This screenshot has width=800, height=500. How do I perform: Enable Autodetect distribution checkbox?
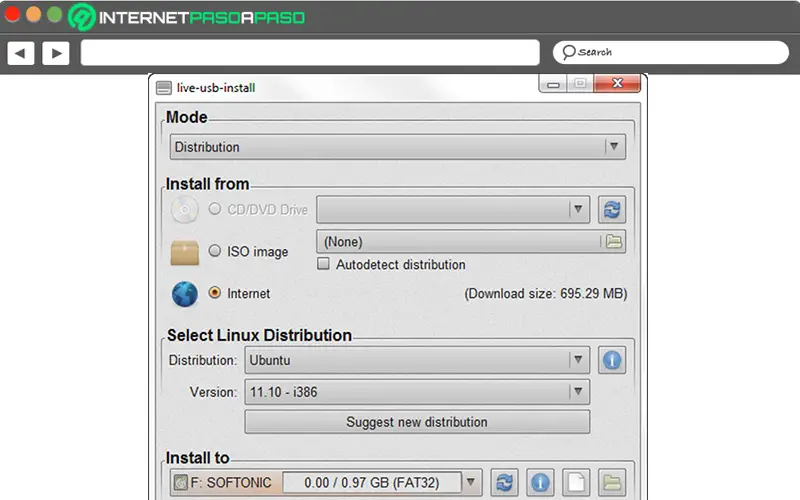point(323,265)
